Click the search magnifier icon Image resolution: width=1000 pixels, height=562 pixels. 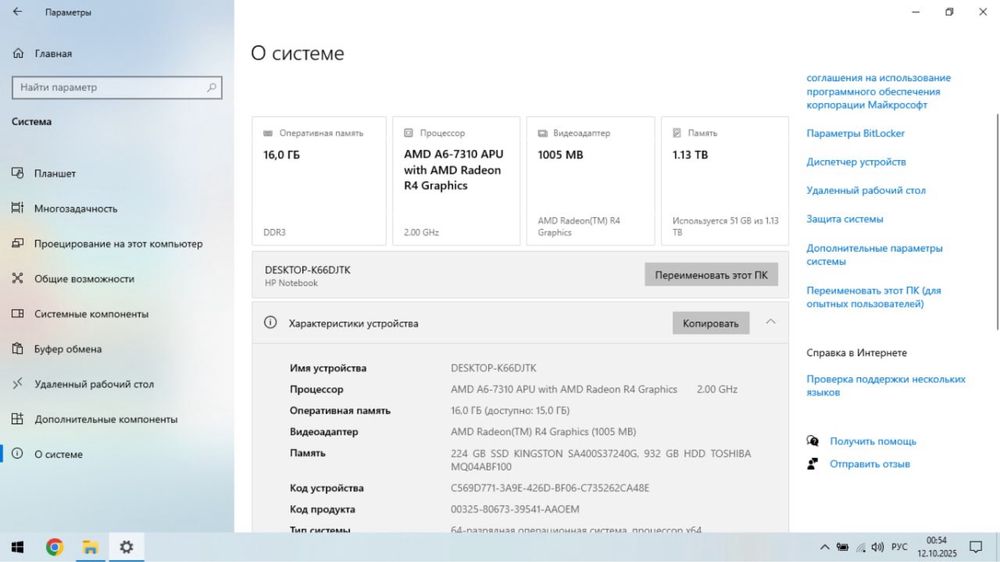tap(211, 87)
